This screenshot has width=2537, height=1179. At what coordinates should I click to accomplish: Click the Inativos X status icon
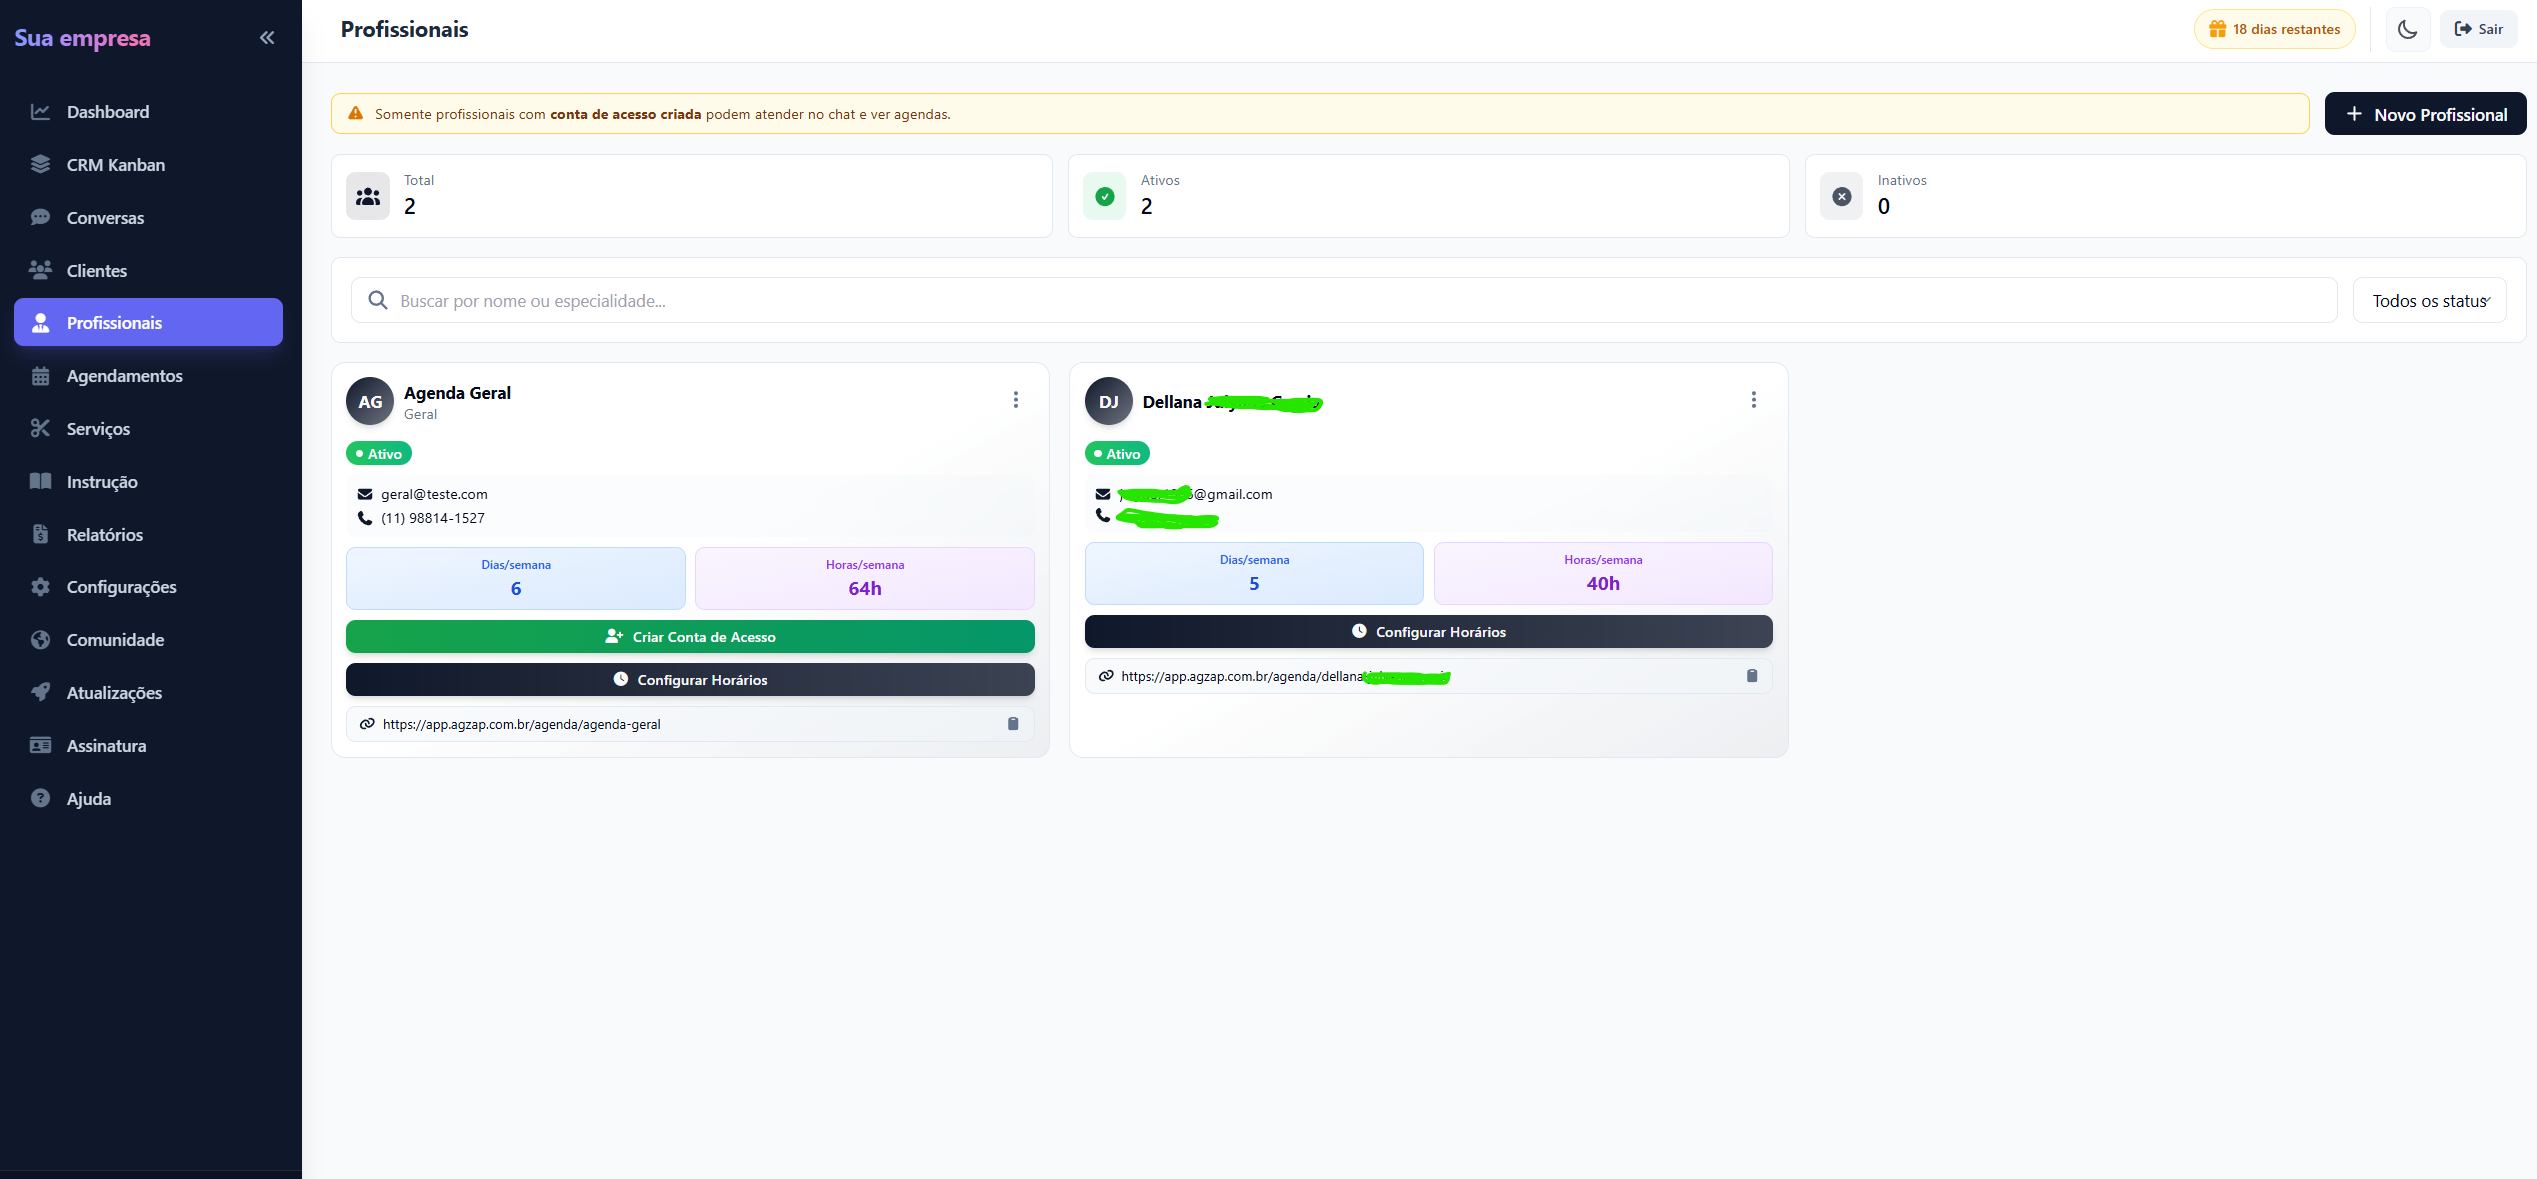tap(1841, 197)
